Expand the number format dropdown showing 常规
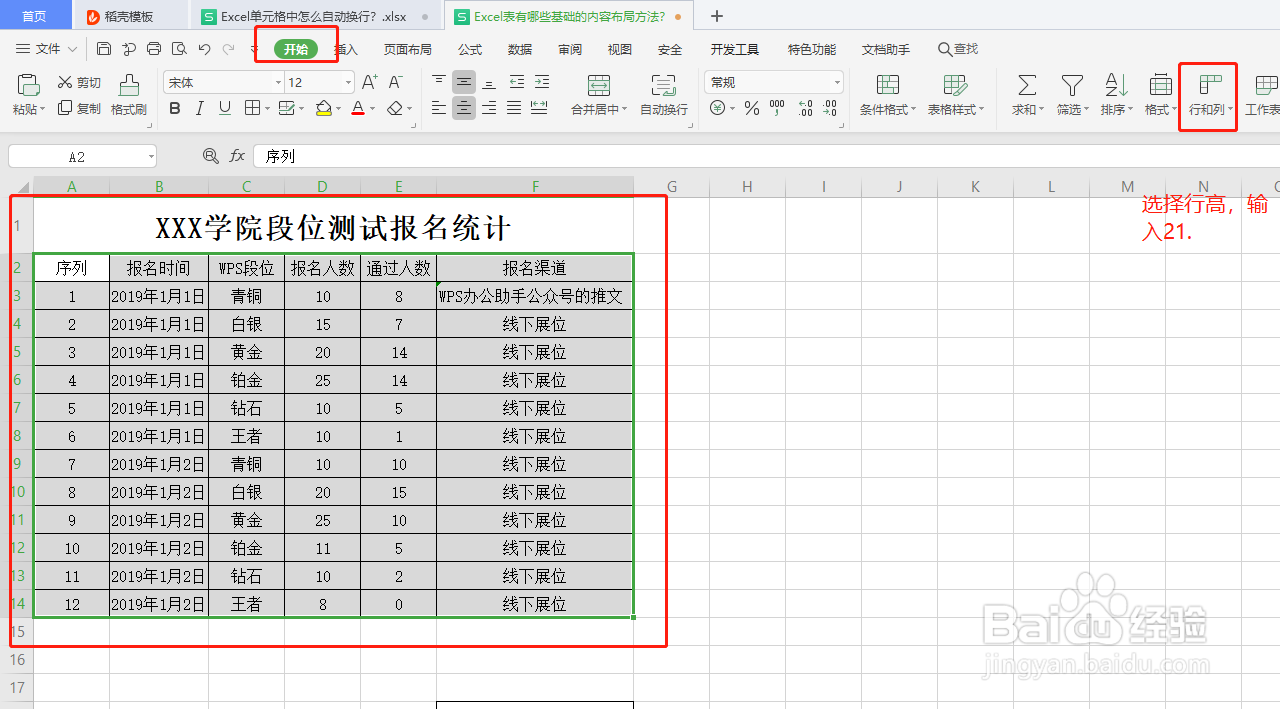 click(x=836, y=81)
